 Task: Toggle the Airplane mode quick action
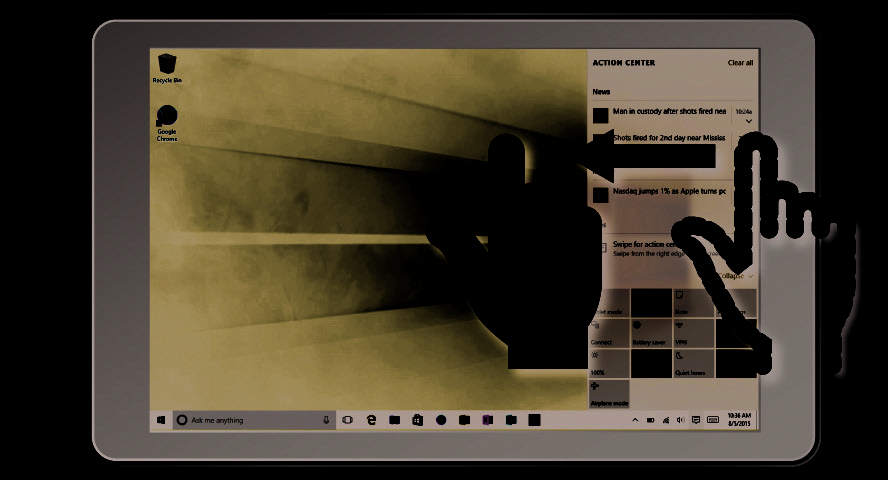[609, 394]
